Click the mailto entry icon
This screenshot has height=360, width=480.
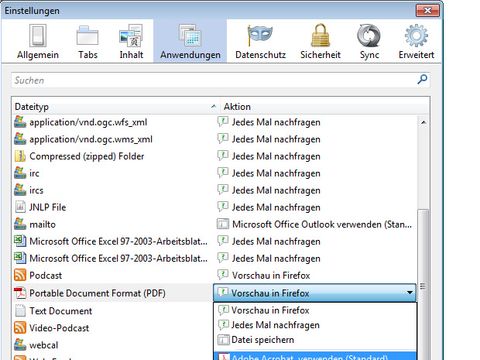tap(20, 224)
